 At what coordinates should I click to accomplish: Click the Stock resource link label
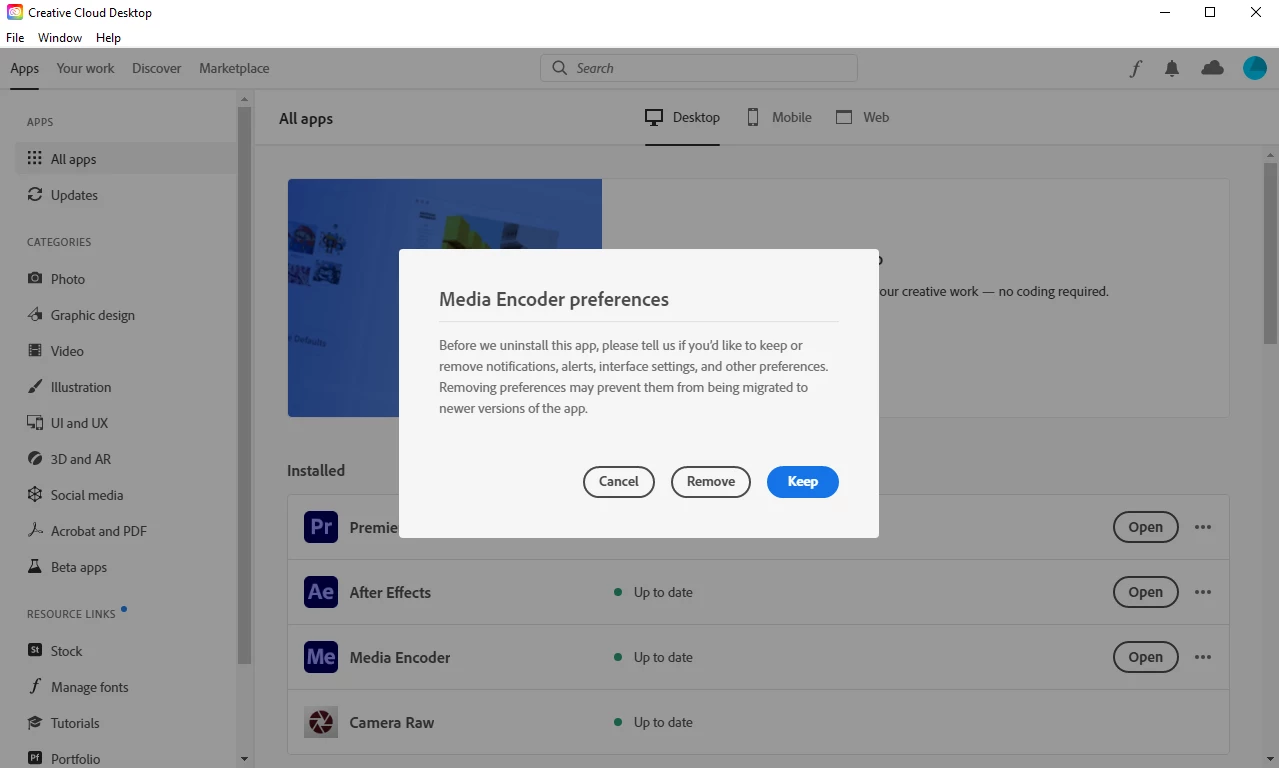67,651
